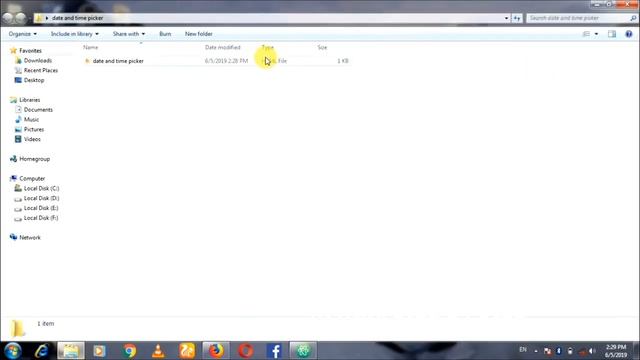Open Recent Places in navigation pane

(x=41, y=70)
